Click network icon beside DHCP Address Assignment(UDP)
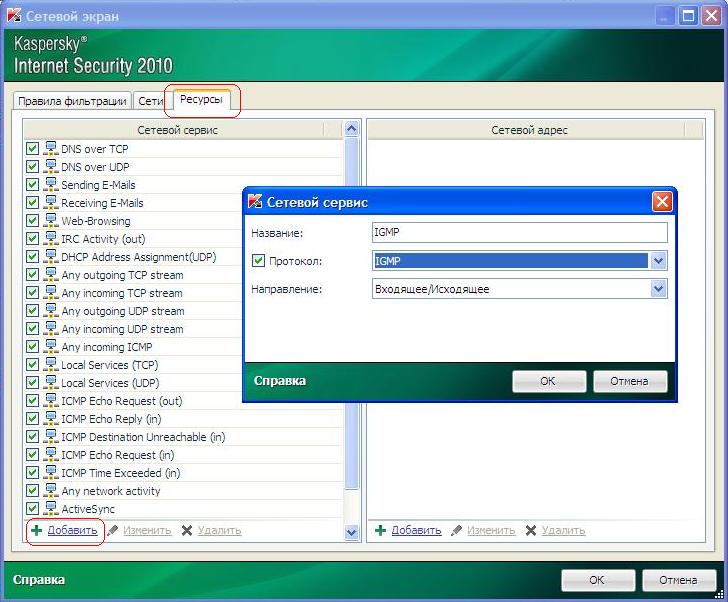 (51, 257)
